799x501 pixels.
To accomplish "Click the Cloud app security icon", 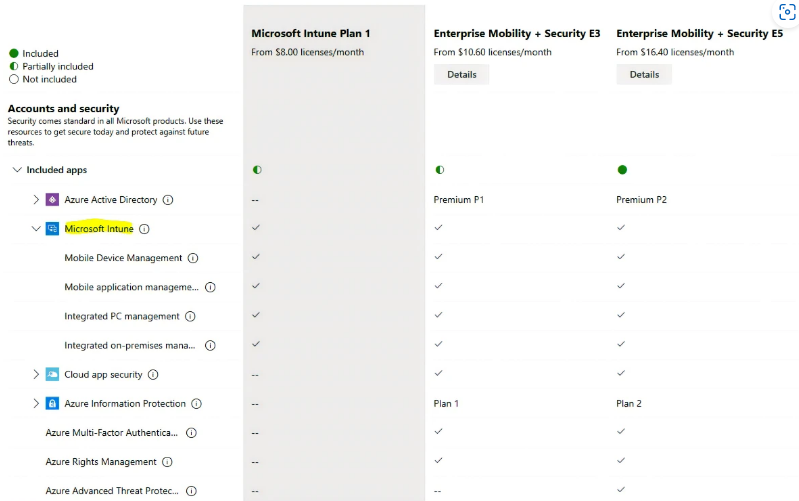I will pyautogui.click(x=52, y=375).
